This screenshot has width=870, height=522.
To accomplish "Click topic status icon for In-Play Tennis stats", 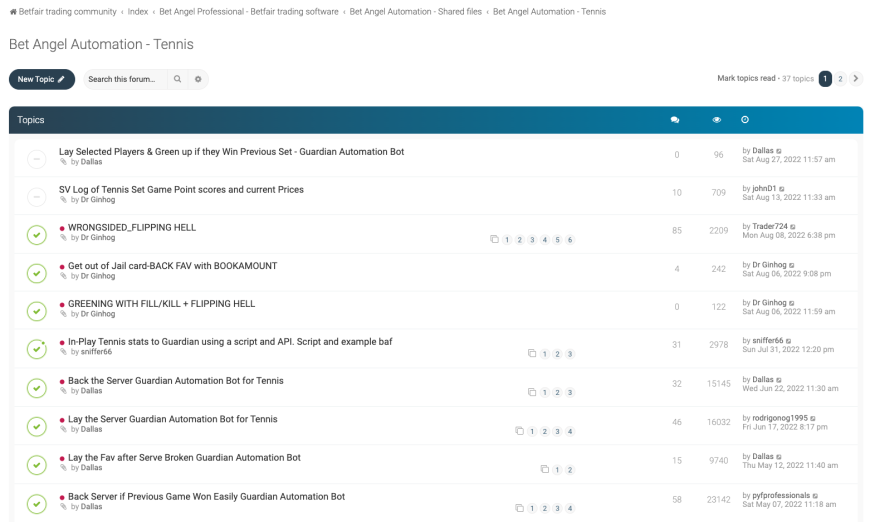I will coord(37,349).
